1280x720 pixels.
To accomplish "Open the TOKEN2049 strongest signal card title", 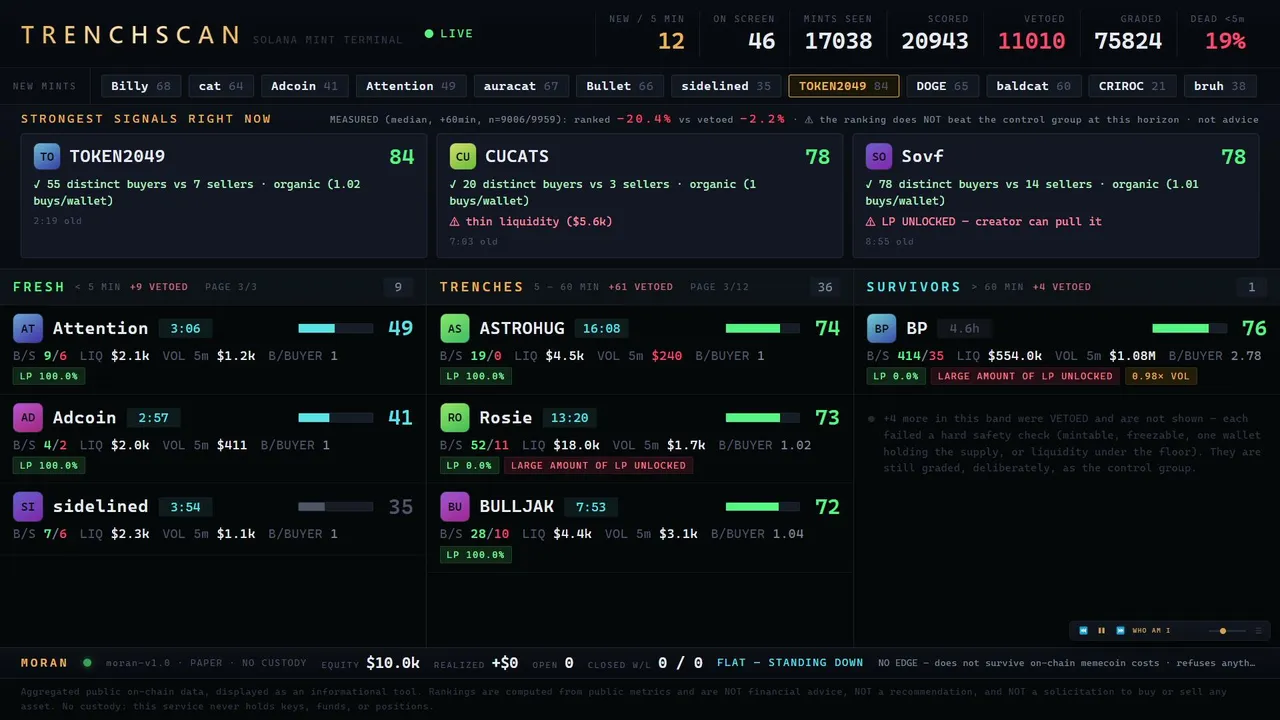I will click(x=117, y=157).
